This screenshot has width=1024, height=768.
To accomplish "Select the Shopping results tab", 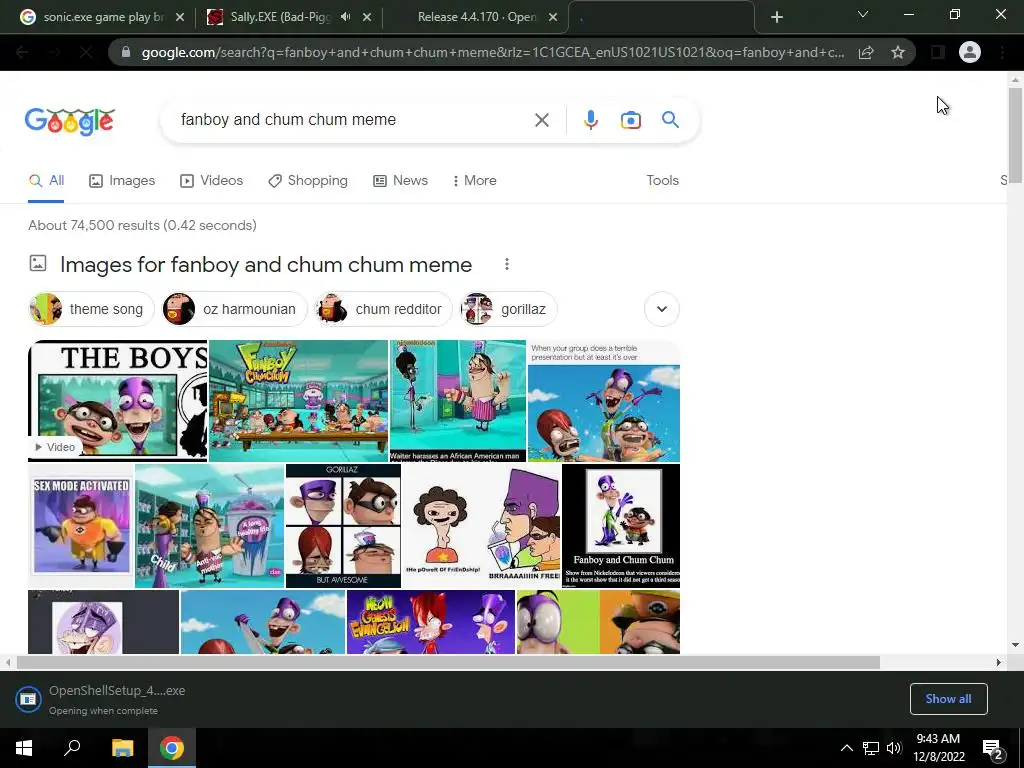I will point(308,181).
